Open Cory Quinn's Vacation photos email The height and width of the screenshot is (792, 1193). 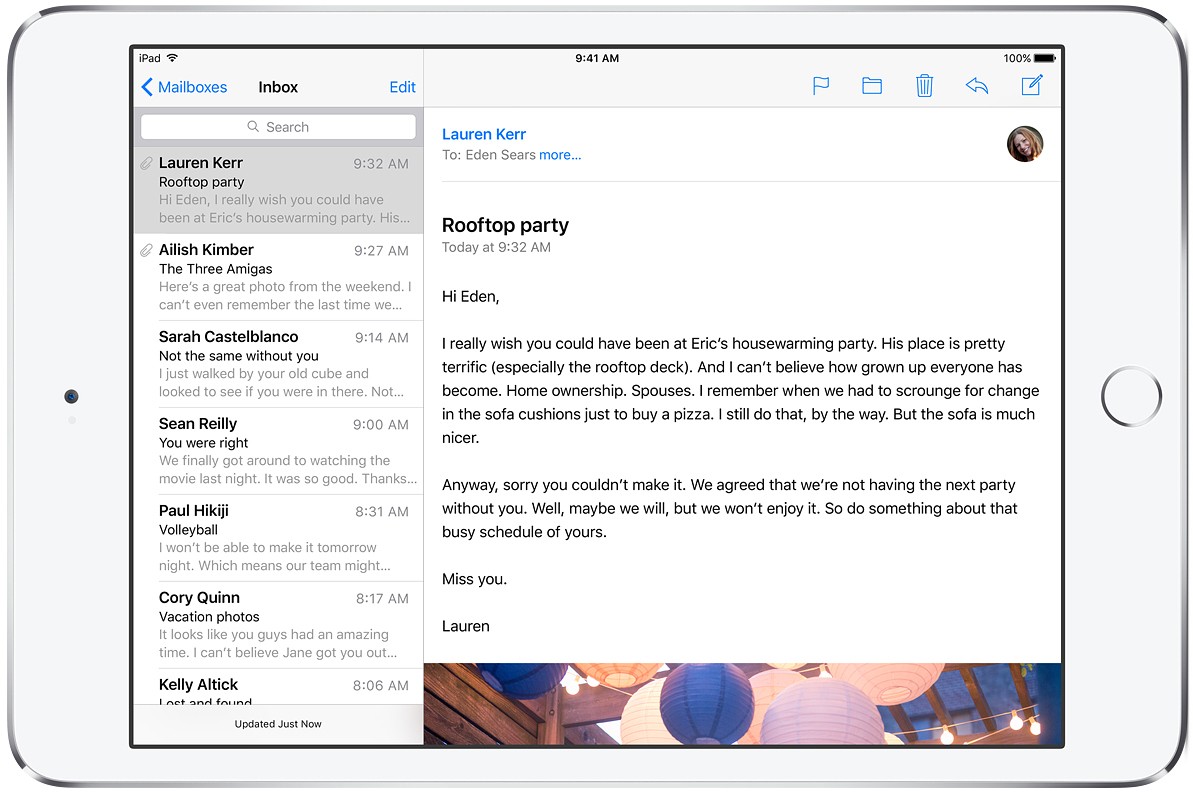pyautogui.click(x=278, y=625)
